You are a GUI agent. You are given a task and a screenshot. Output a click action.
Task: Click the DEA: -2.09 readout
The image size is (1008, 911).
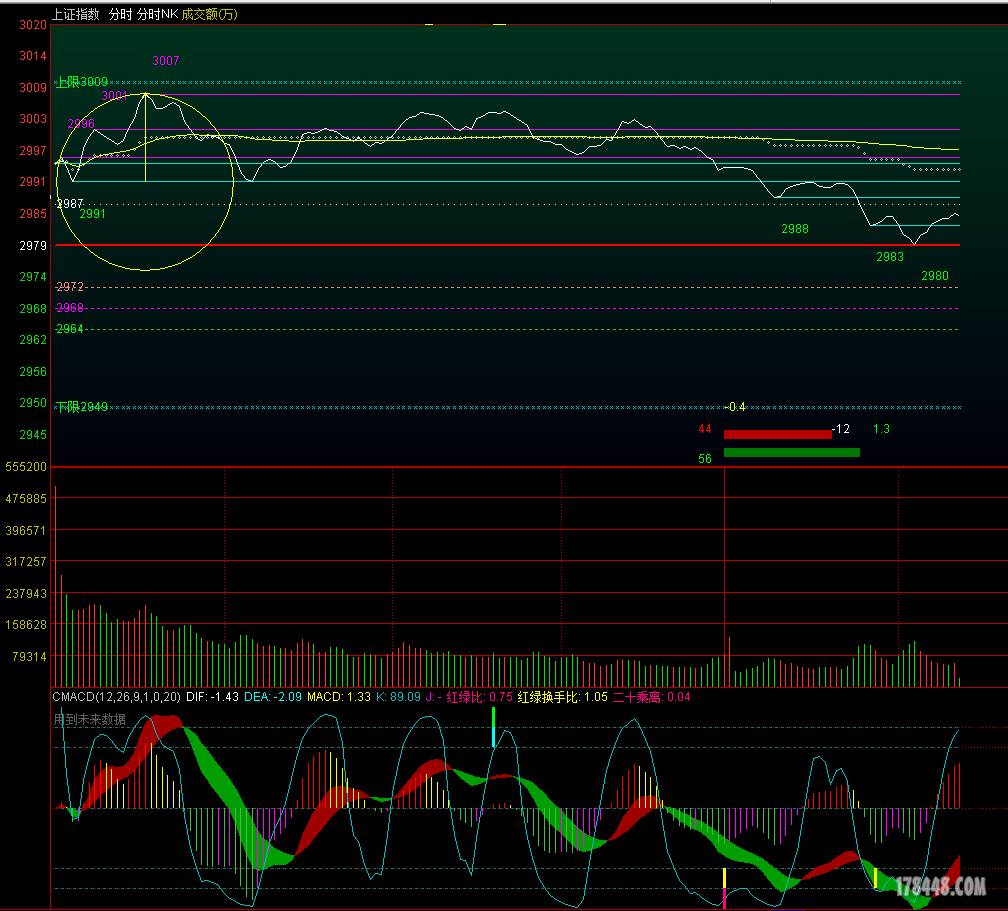pyautogui.click(x=273, y=697)
